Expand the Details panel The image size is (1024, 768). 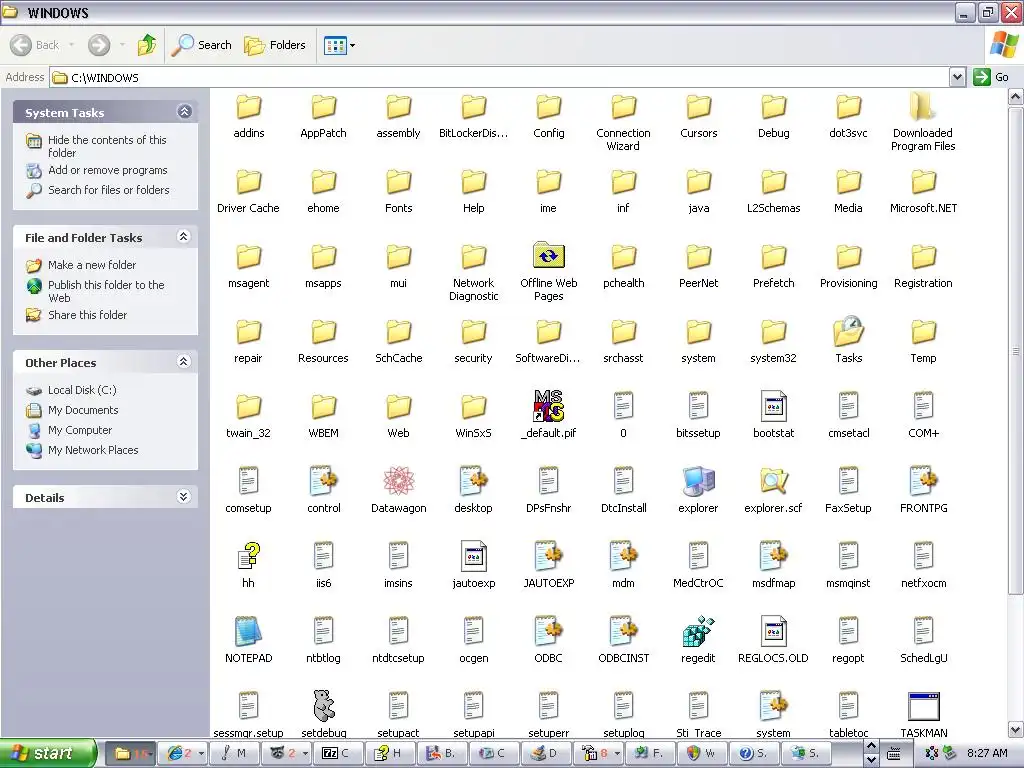point(184,496)
